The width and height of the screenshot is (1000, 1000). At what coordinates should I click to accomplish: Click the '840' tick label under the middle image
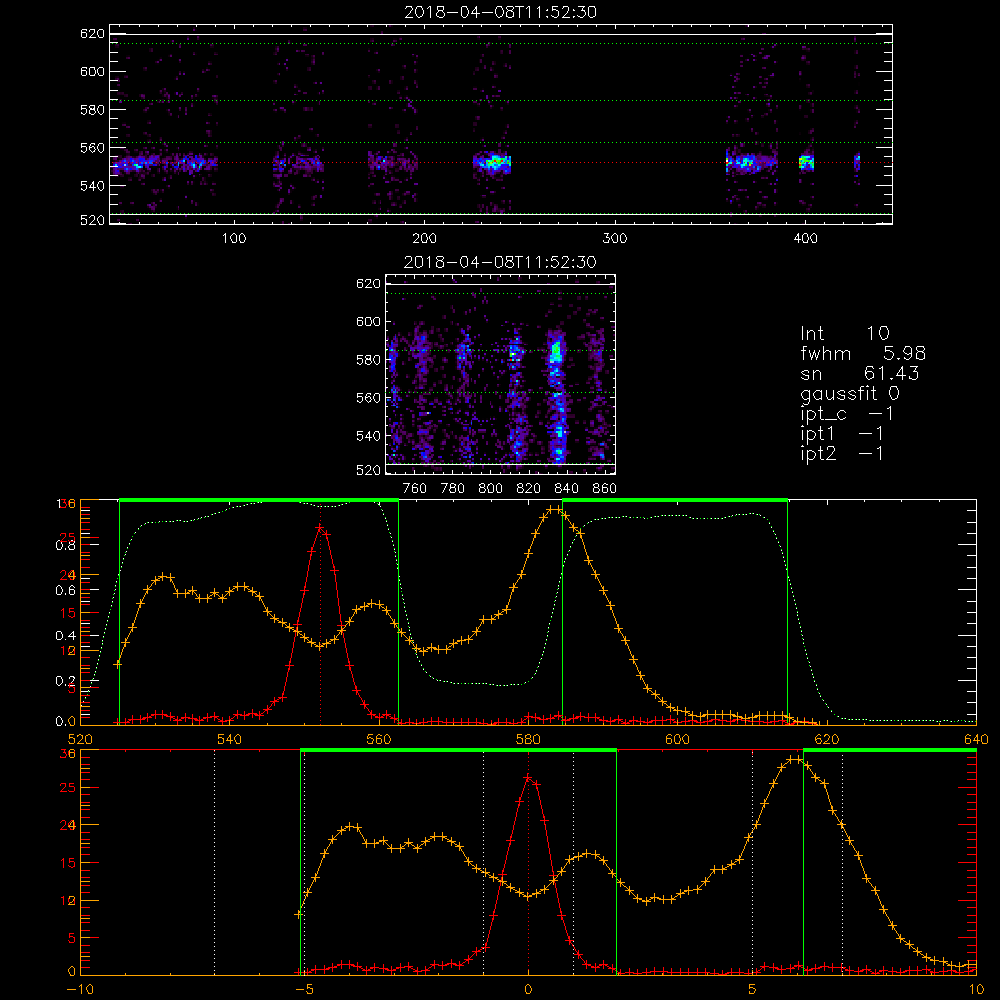click(x=566, y=489)
